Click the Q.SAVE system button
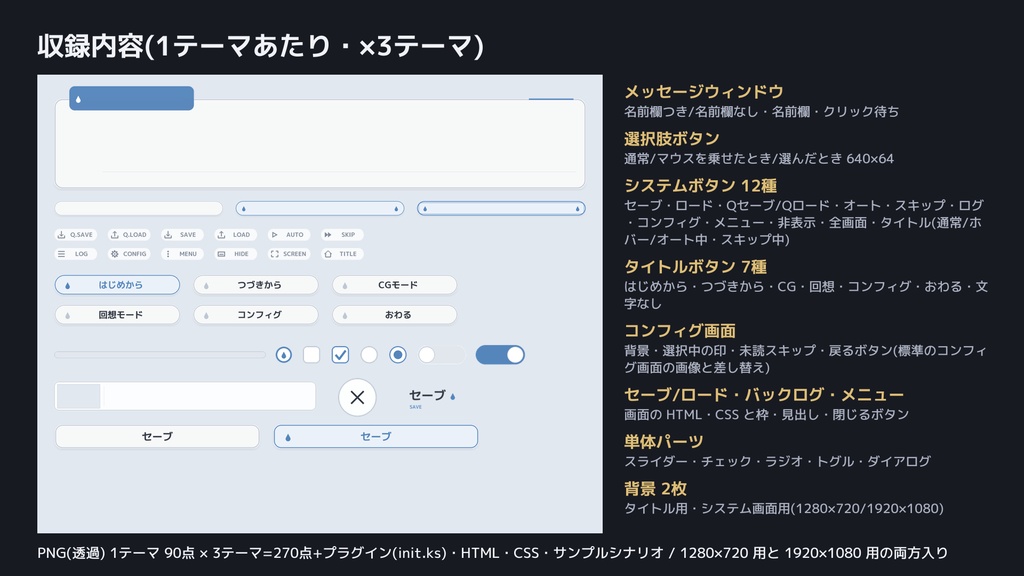 (76, 234)
